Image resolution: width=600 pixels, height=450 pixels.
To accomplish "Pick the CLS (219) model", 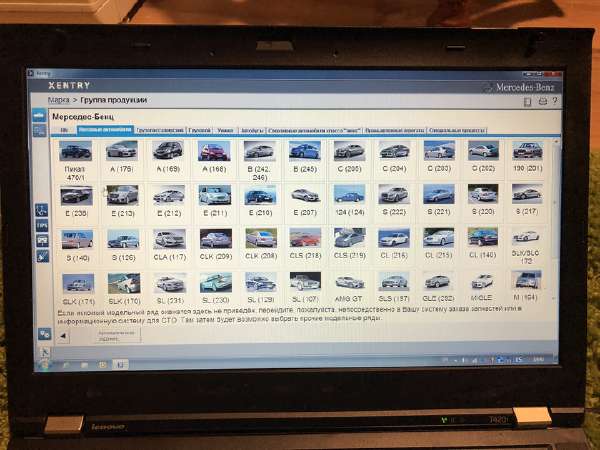I will [x=349, y=244].
